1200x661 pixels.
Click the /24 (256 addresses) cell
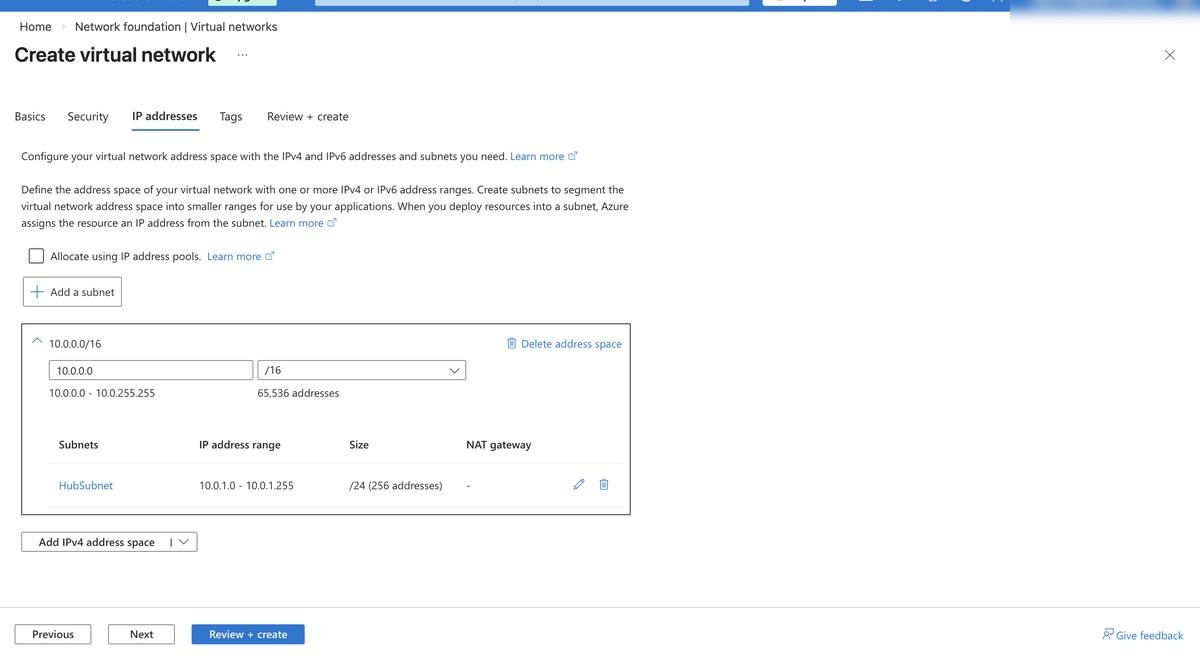click(396, 485)
